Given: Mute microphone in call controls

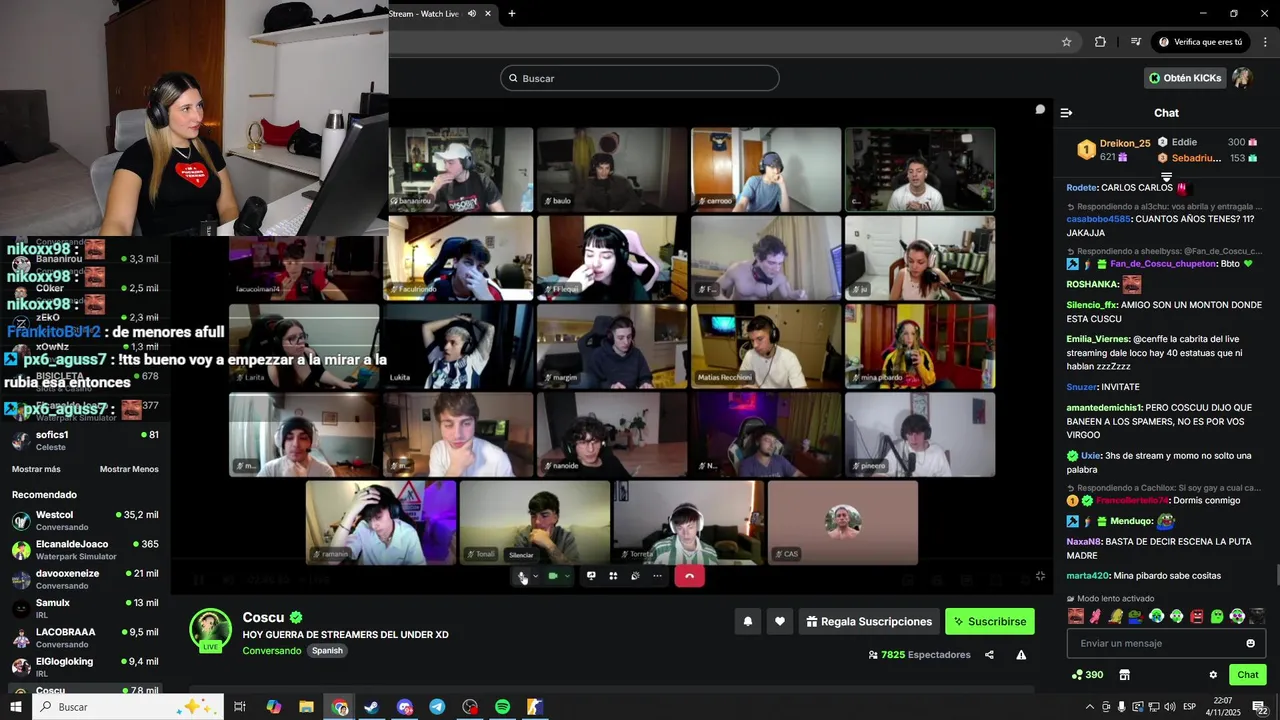Looking at the screenshot, I should 522,576.
